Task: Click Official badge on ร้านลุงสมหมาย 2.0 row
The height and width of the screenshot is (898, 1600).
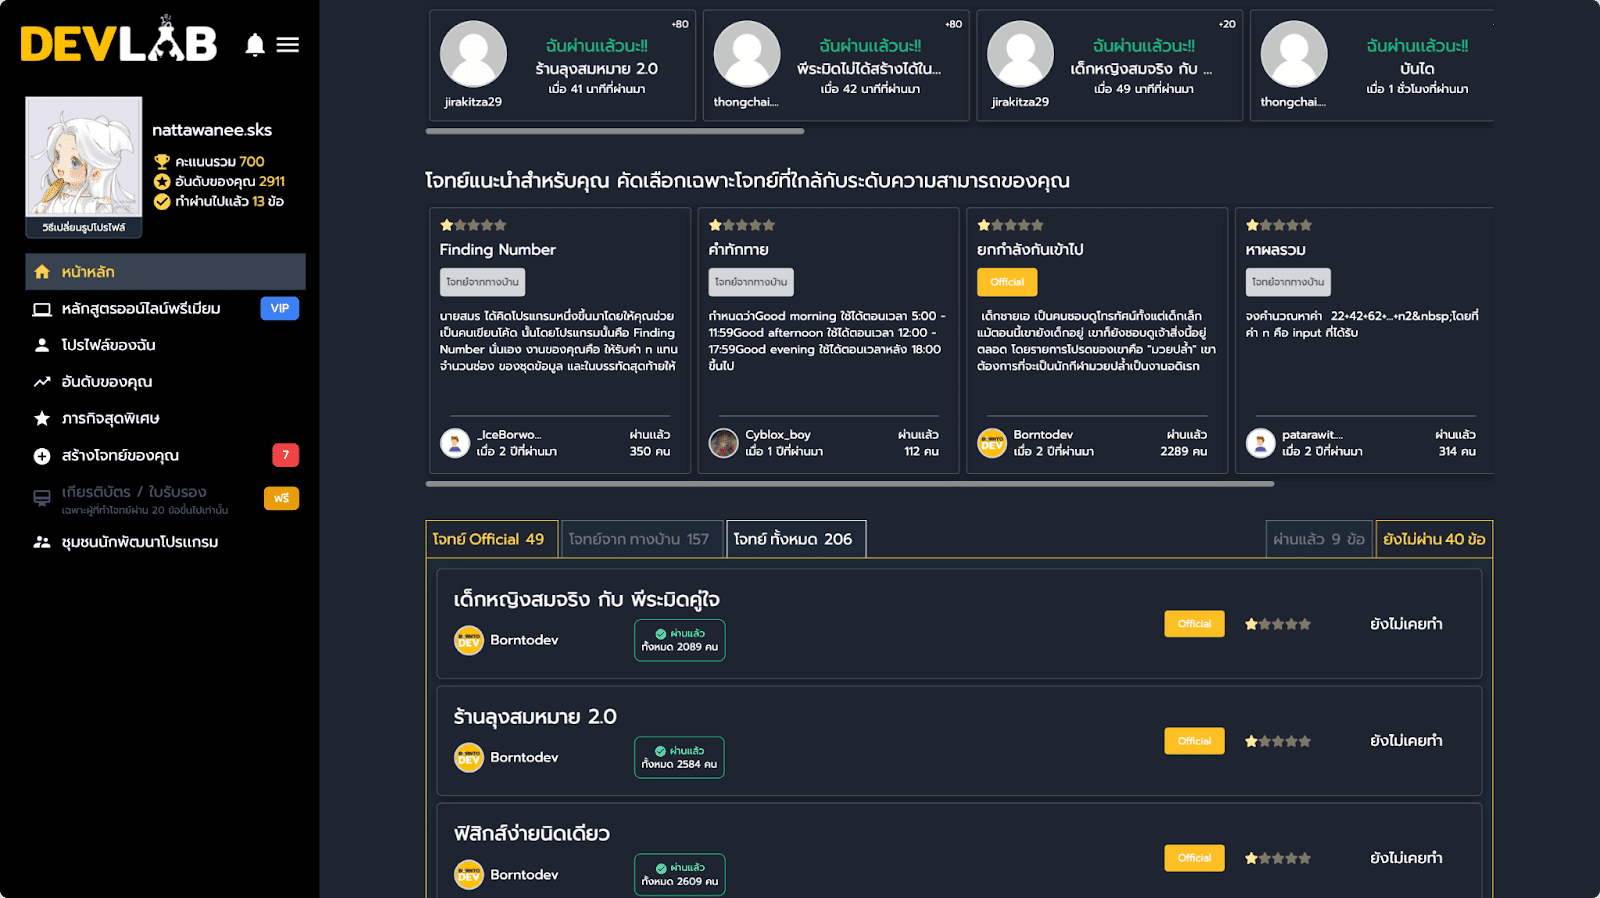Action: (1194, 741)
